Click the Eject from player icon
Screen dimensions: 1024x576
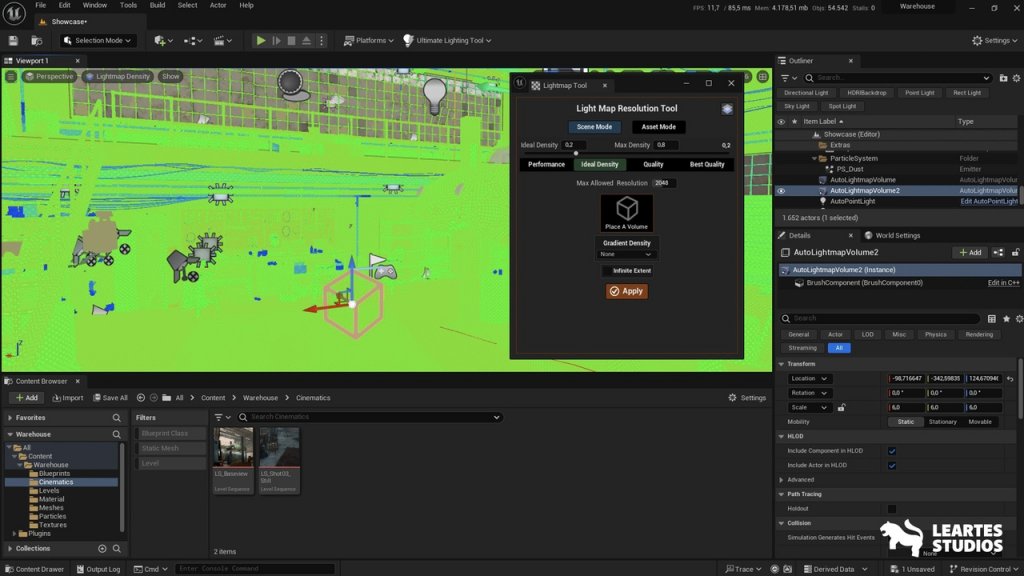tap(306, 40)
